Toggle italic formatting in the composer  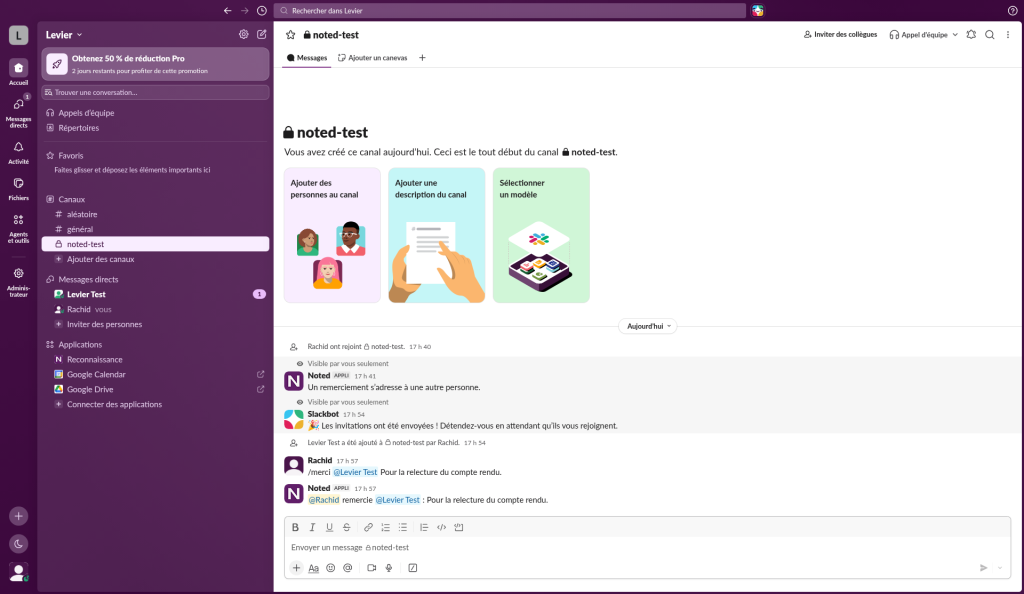click(312, 527)
